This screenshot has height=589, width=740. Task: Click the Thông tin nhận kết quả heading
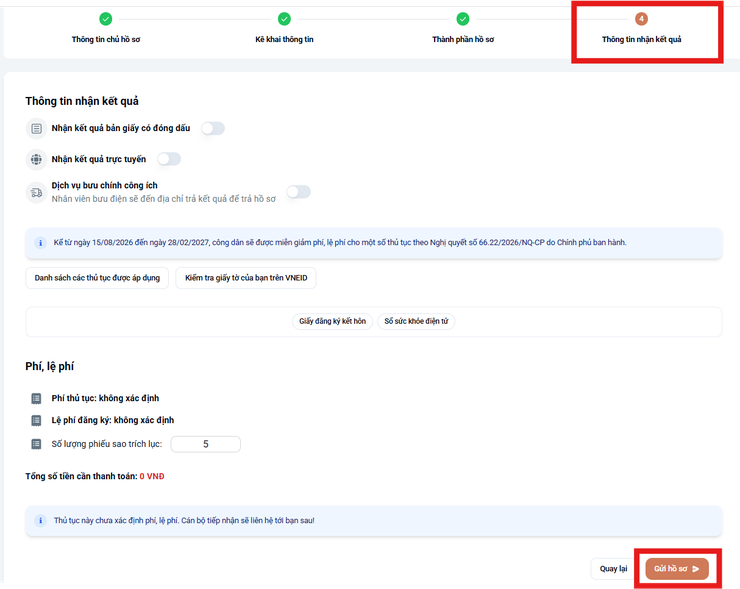click(82, 101)
